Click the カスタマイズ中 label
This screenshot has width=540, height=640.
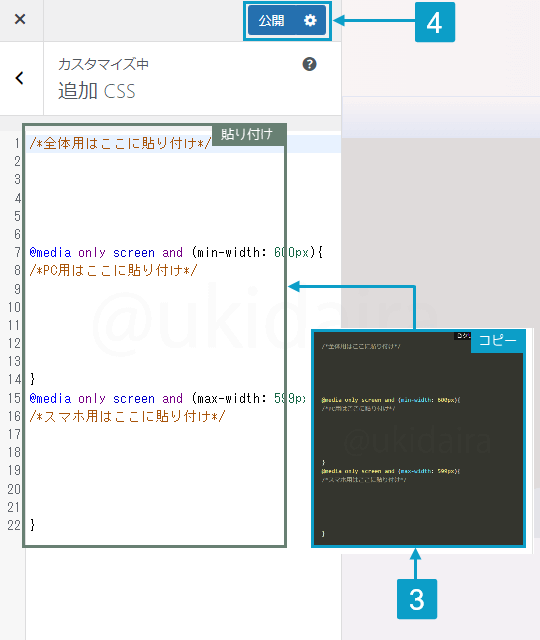pyautogui.click(x=103, y=64)
